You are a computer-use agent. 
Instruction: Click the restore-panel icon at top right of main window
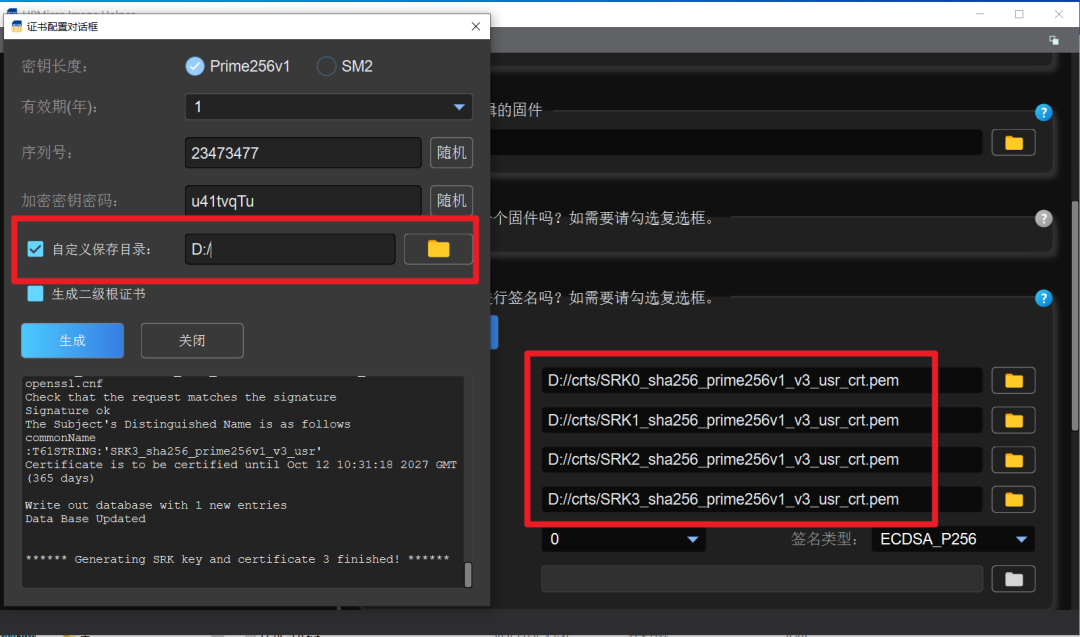1054,41
